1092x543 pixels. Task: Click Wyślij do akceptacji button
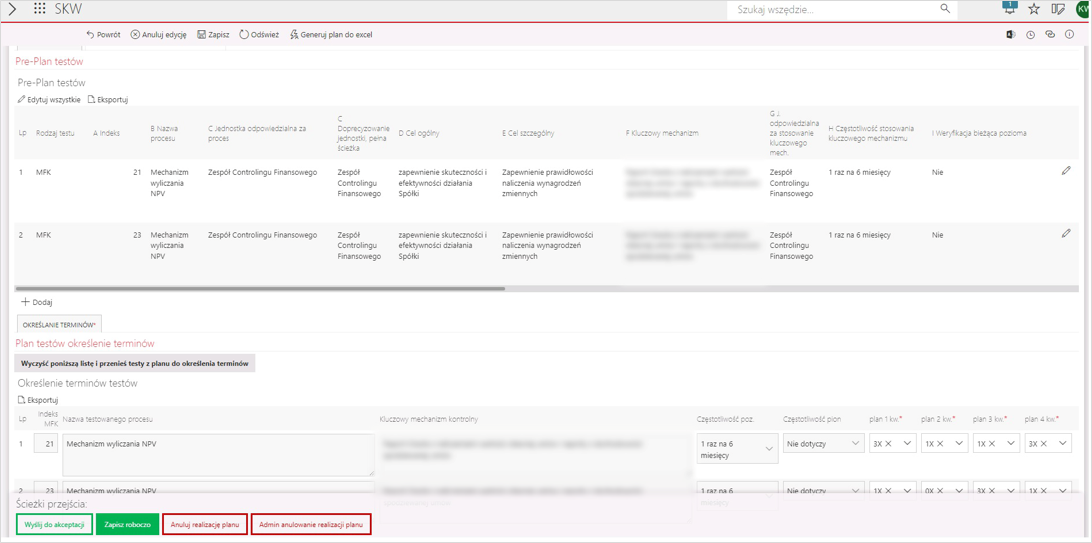[x=54, y=524]
